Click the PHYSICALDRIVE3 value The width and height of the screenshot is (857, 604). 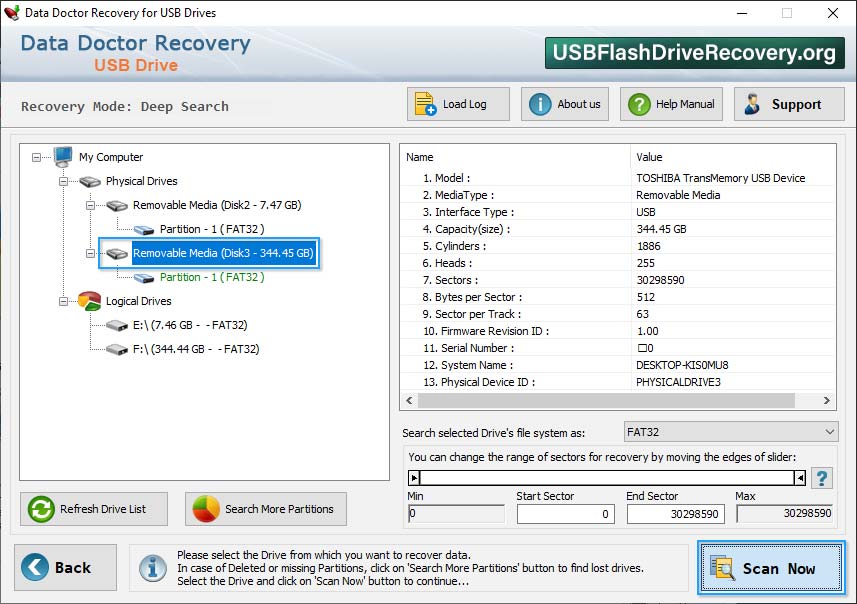click(x=678, y=382)
